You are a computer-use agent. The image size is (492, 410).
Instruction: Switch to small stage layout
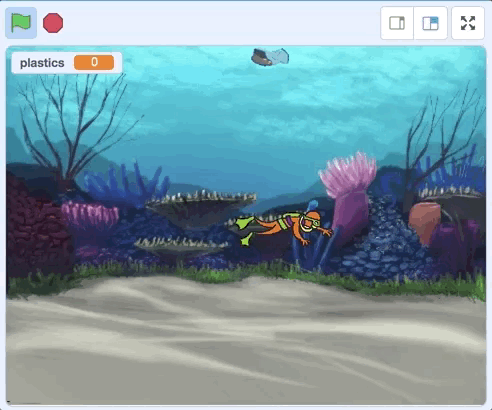click(397, 23)
